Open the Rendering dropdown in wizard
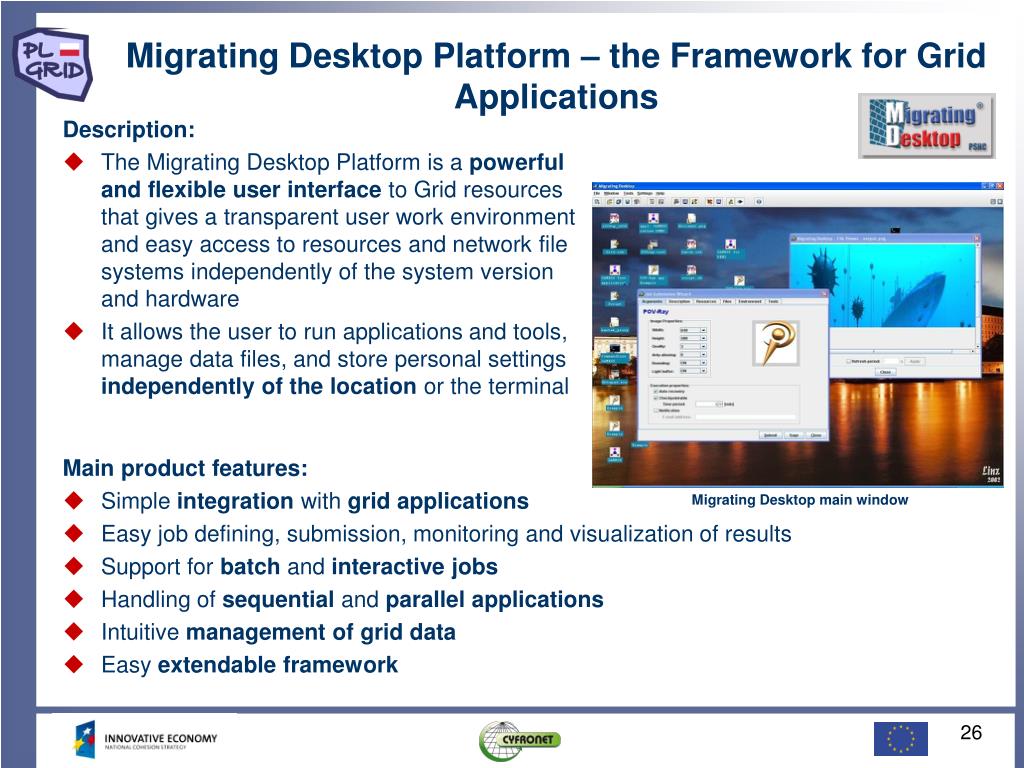Image resolution: width=1024 pixels, height=768 pixels. [x=693, y=363]
